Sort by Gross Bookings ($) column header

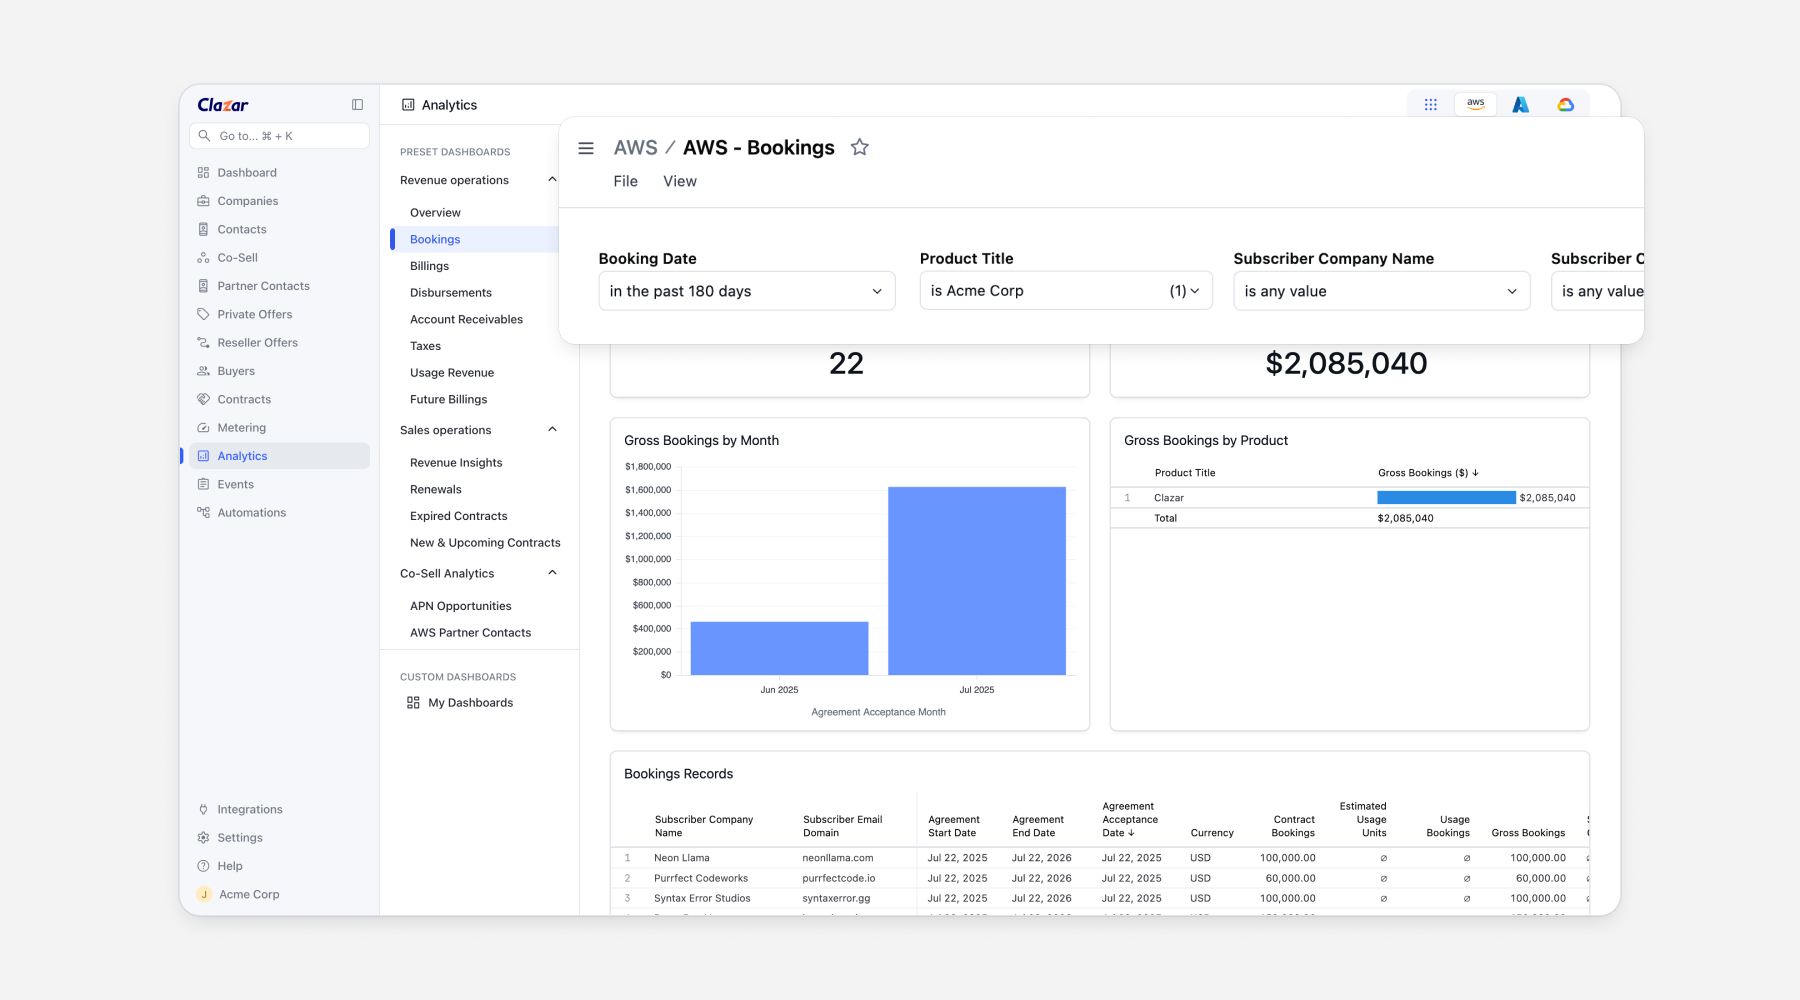pos(1428,473)
